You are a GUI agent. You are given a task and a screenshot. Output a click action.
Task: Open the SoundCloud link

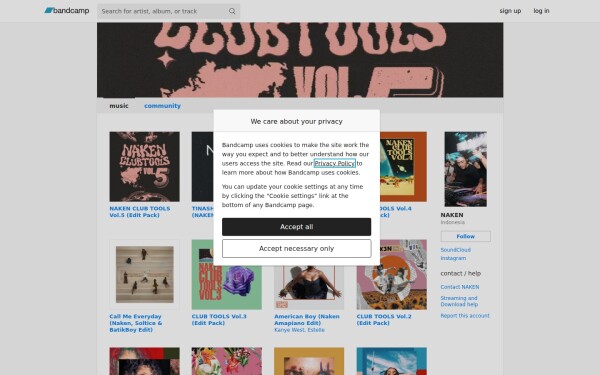tap(455, 250)
